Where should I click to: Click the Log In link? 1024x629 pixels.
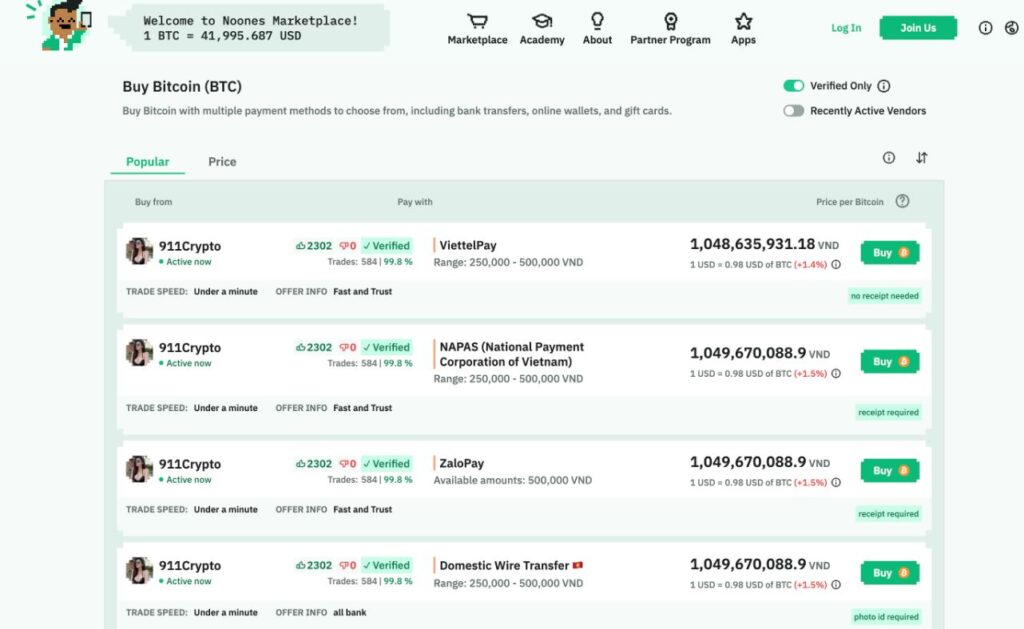click(x=846, y=28)
